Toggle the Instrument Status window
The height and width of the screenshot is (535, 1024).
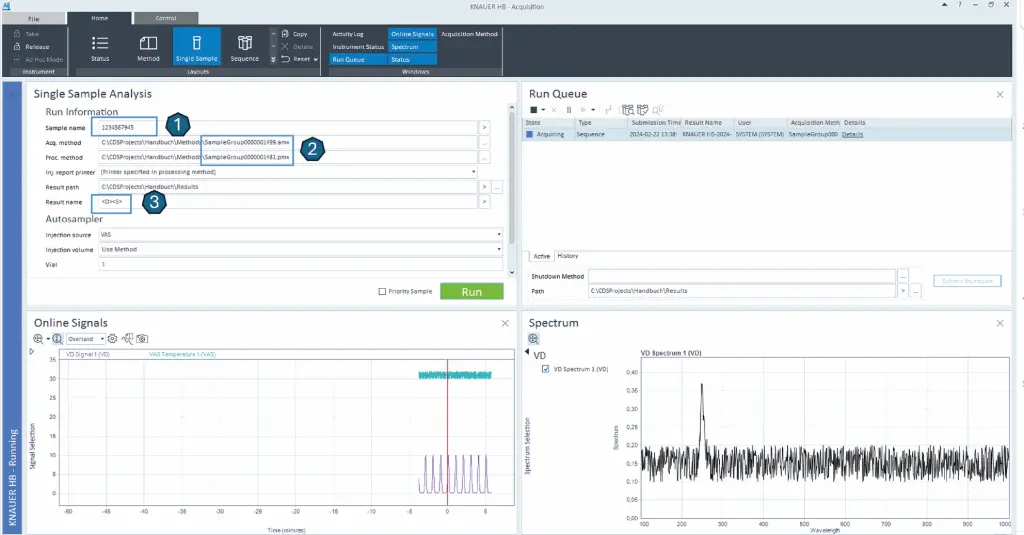[358, 47]
